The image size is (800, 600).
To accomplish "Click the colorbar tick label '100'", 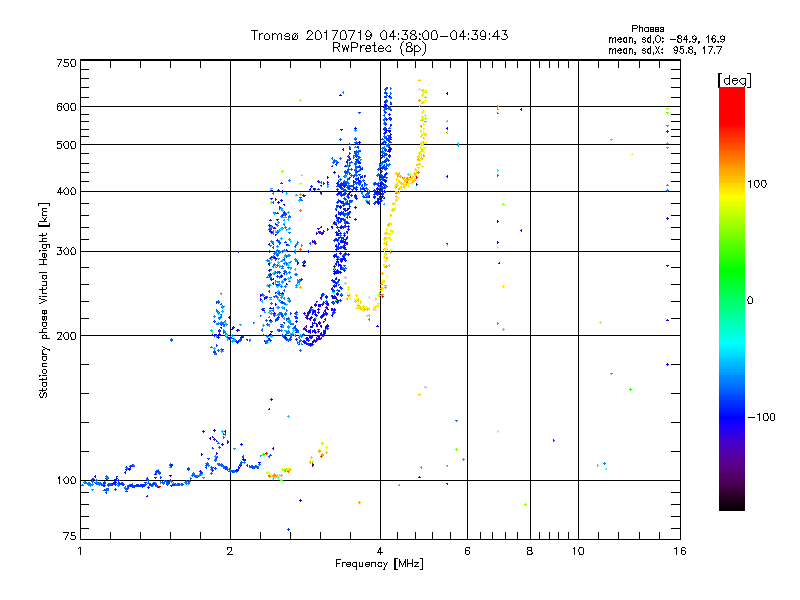I will pos(757,184).
